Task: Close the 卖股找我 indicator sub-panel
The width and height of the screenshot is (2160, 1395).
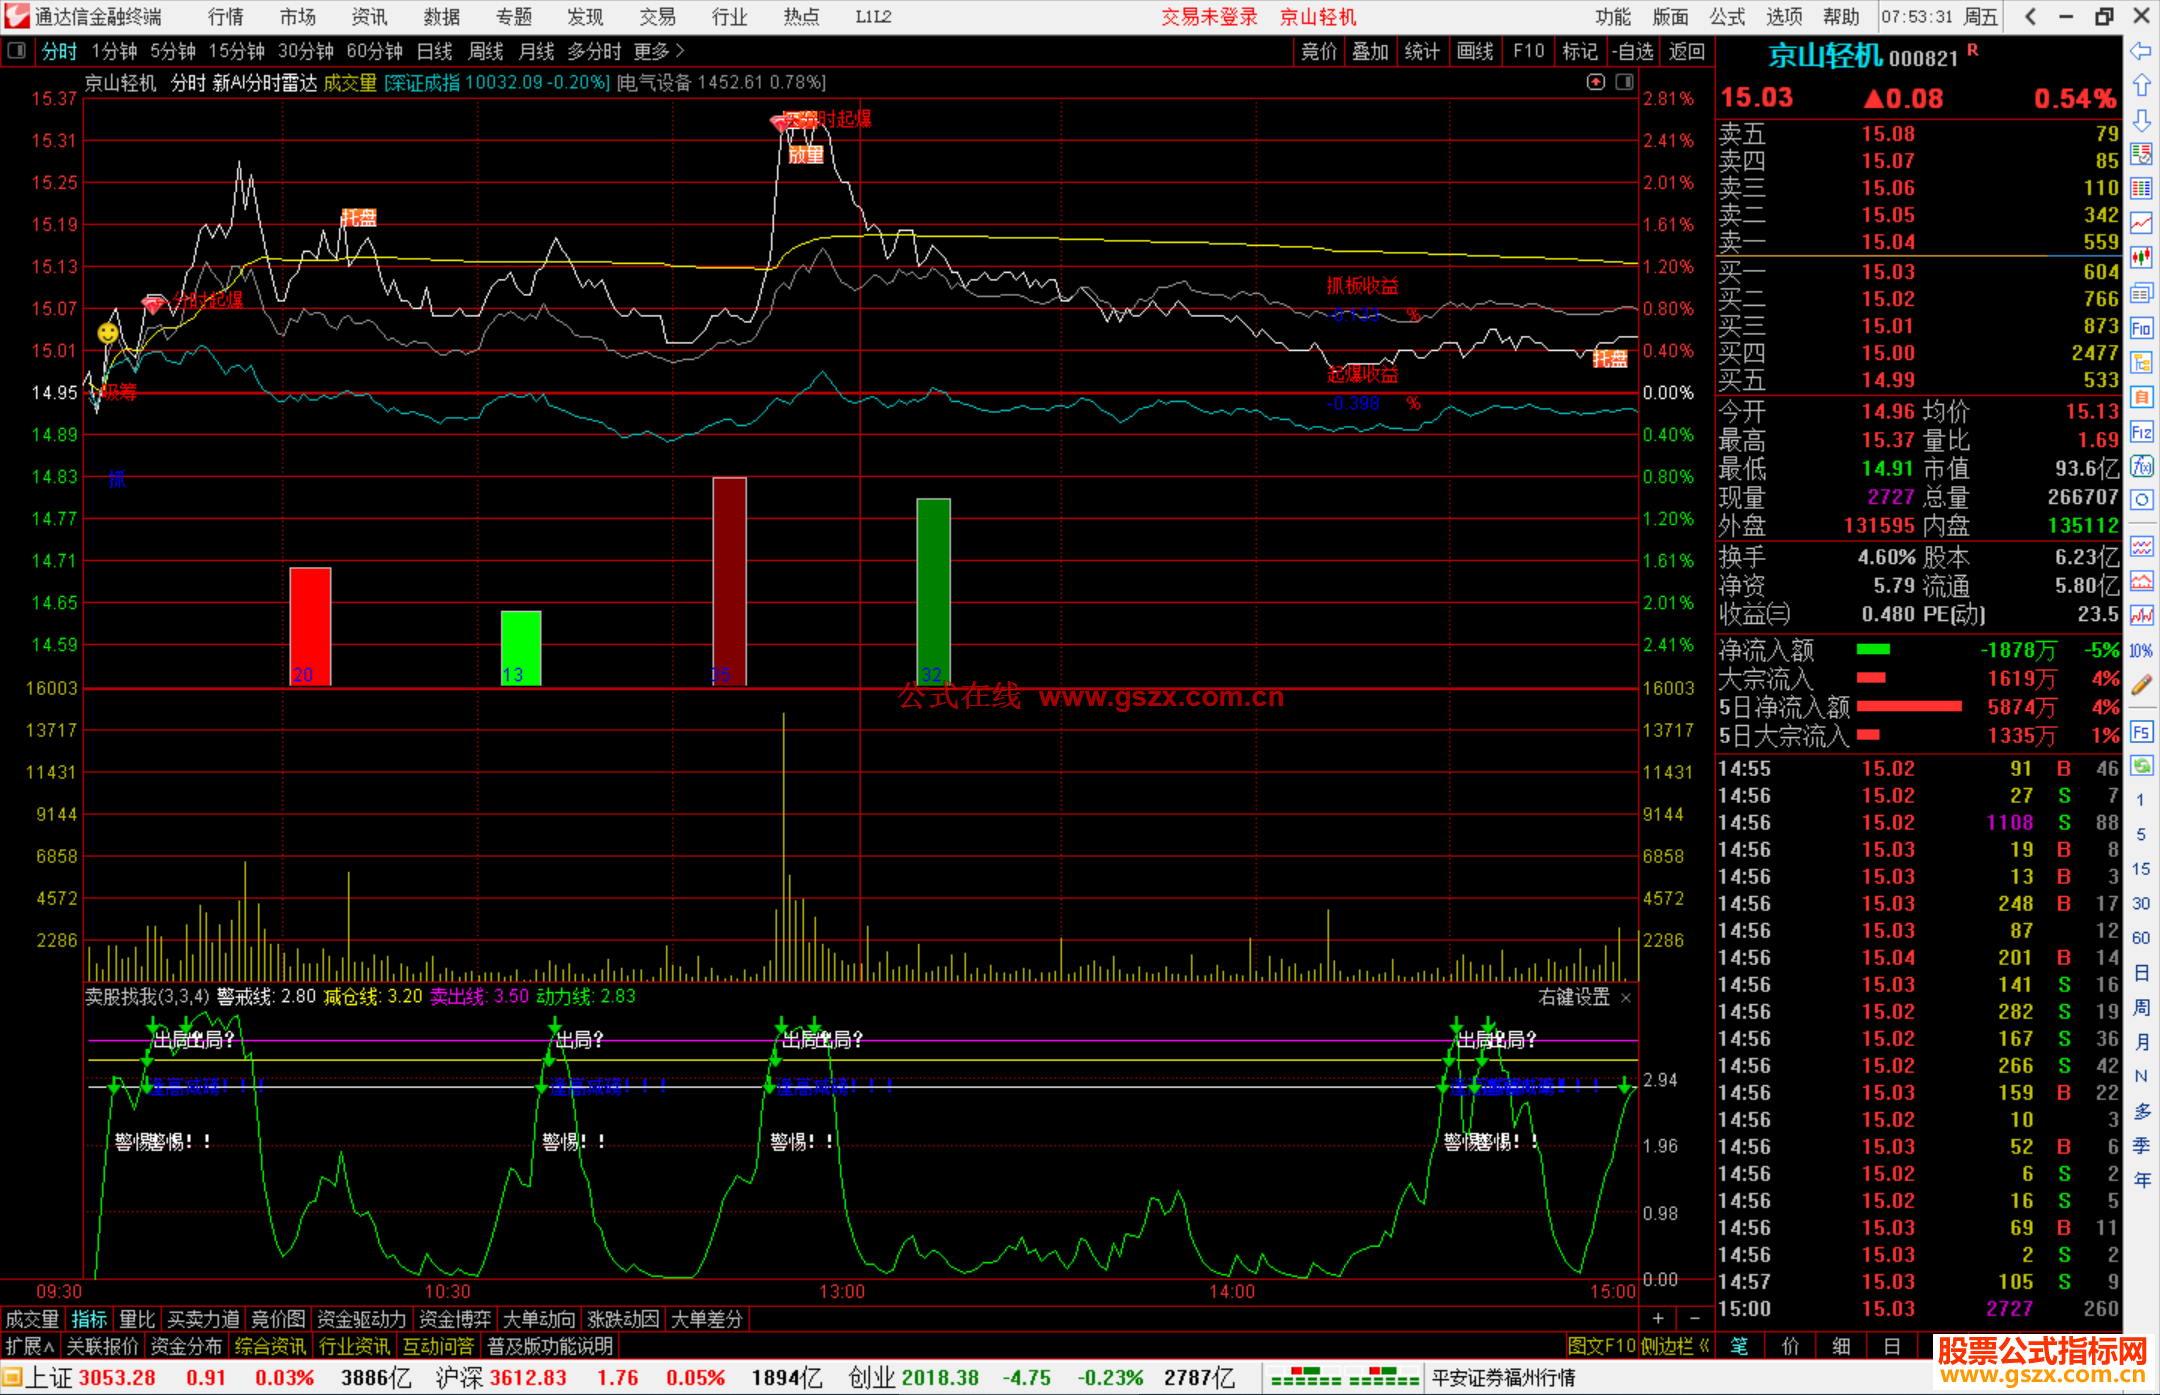Action: coord(1626,998)
